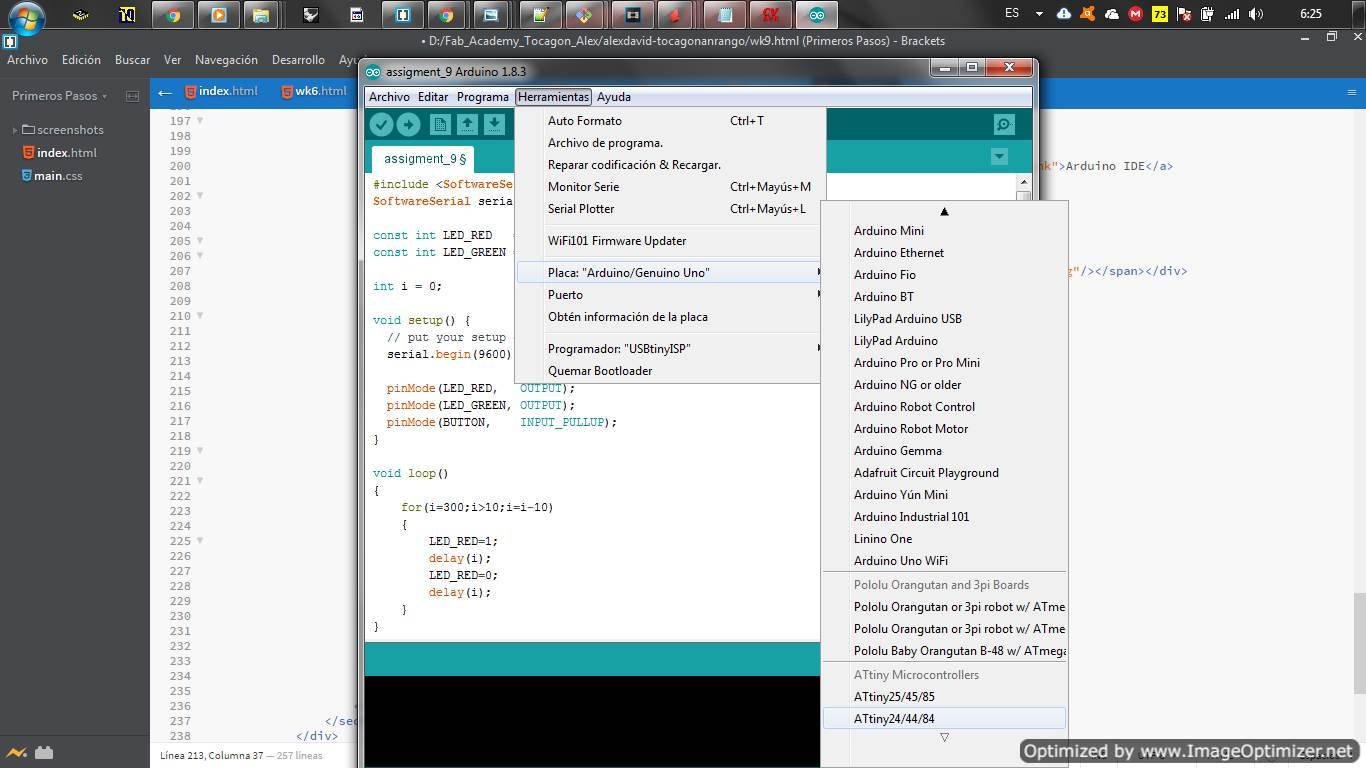Select the assigment_9 sketch tab
Image resolution: width=1366 pixels, height=768 pixels.
tap(424, 159)
